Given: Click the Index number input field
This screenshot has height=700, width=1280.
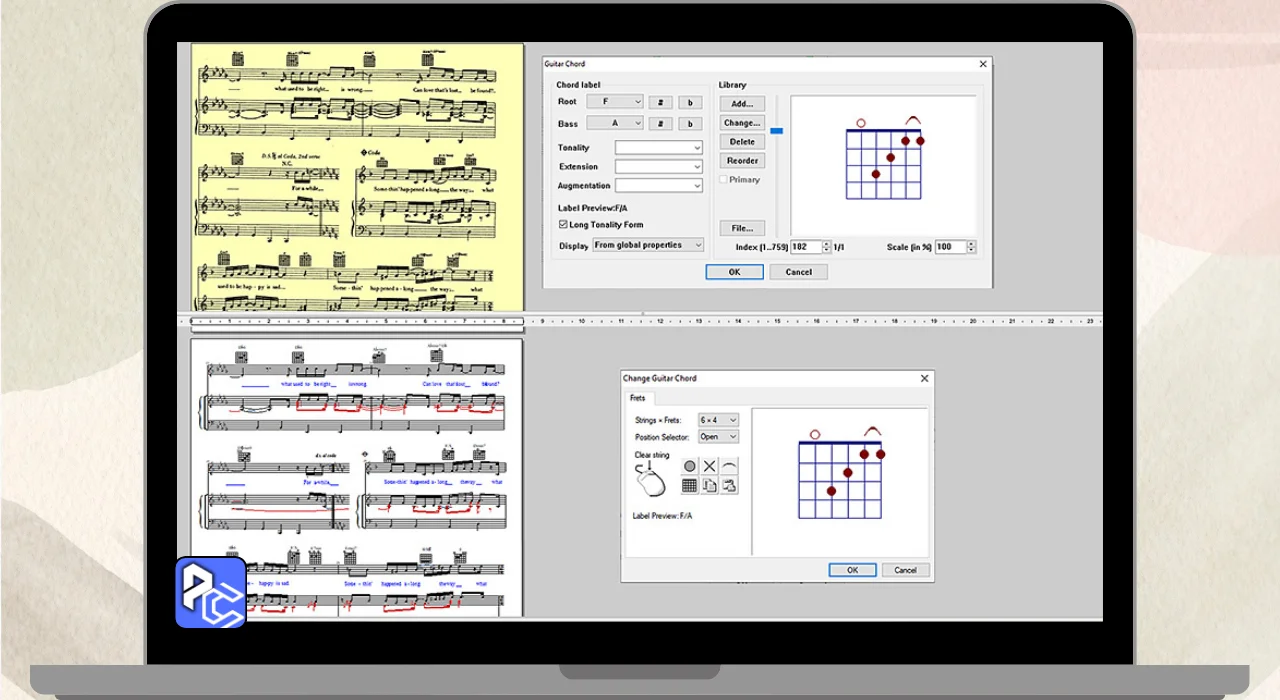Looking at the screenshot, I should coord(805,247).
